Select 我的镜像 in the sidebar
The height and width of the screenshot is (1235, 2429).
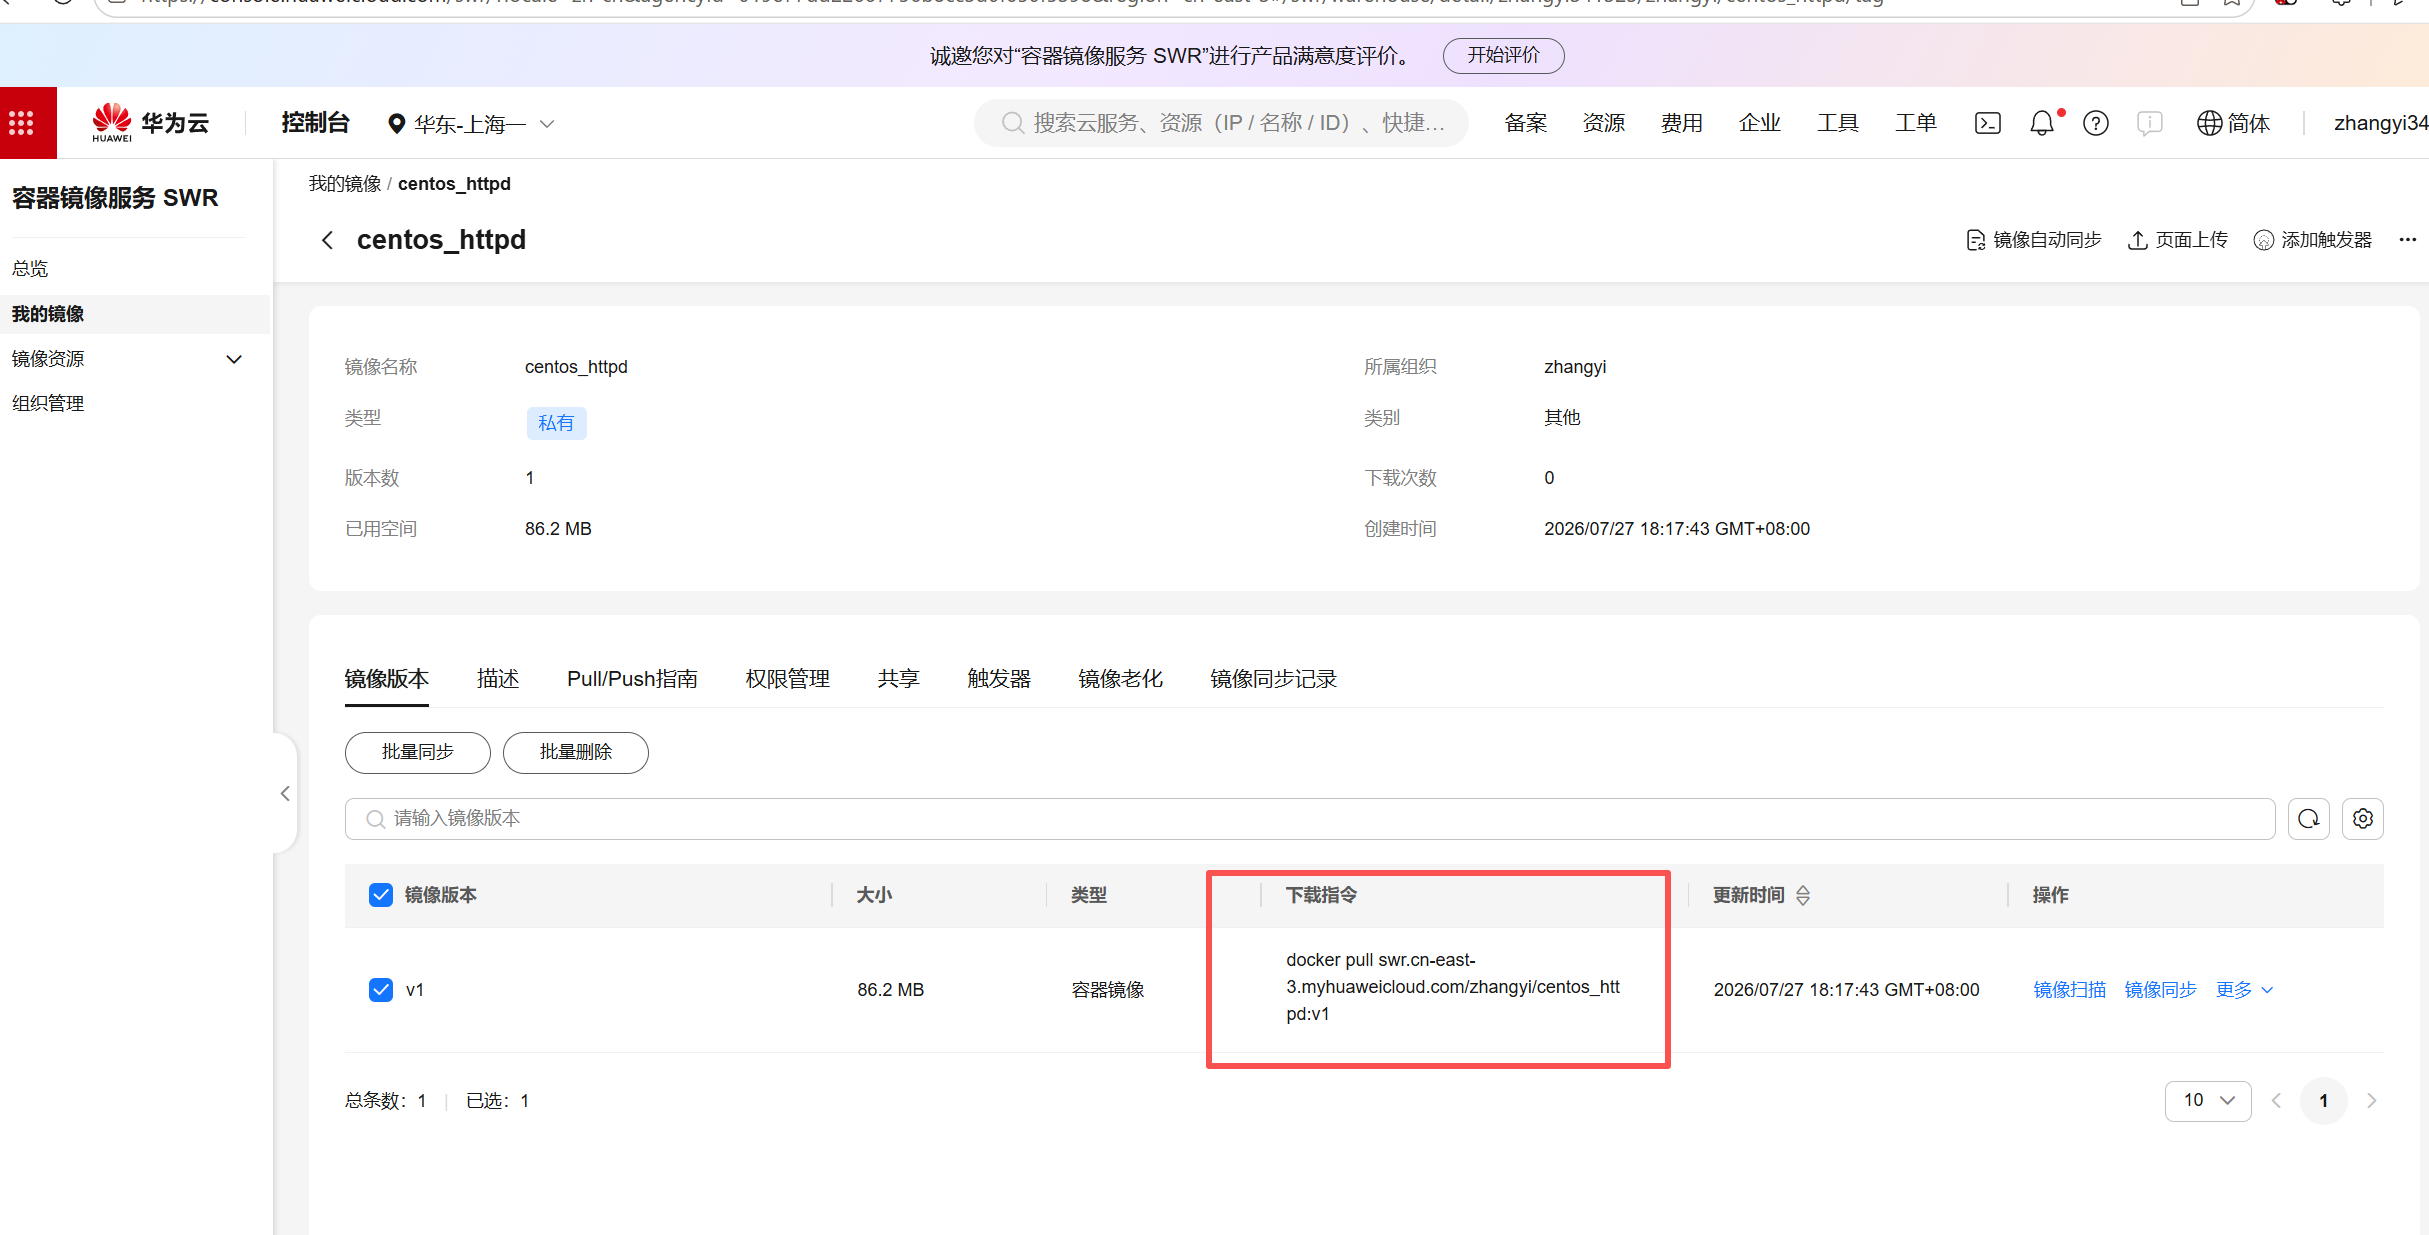135,314
